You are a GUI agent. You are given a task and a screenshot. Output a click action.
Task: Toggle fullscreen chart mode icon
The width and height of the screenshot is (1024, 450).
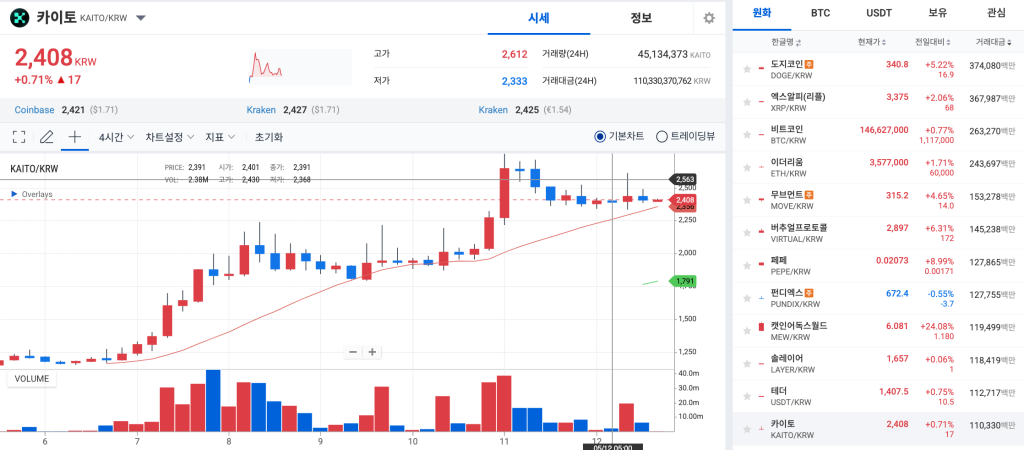(19, 137)
